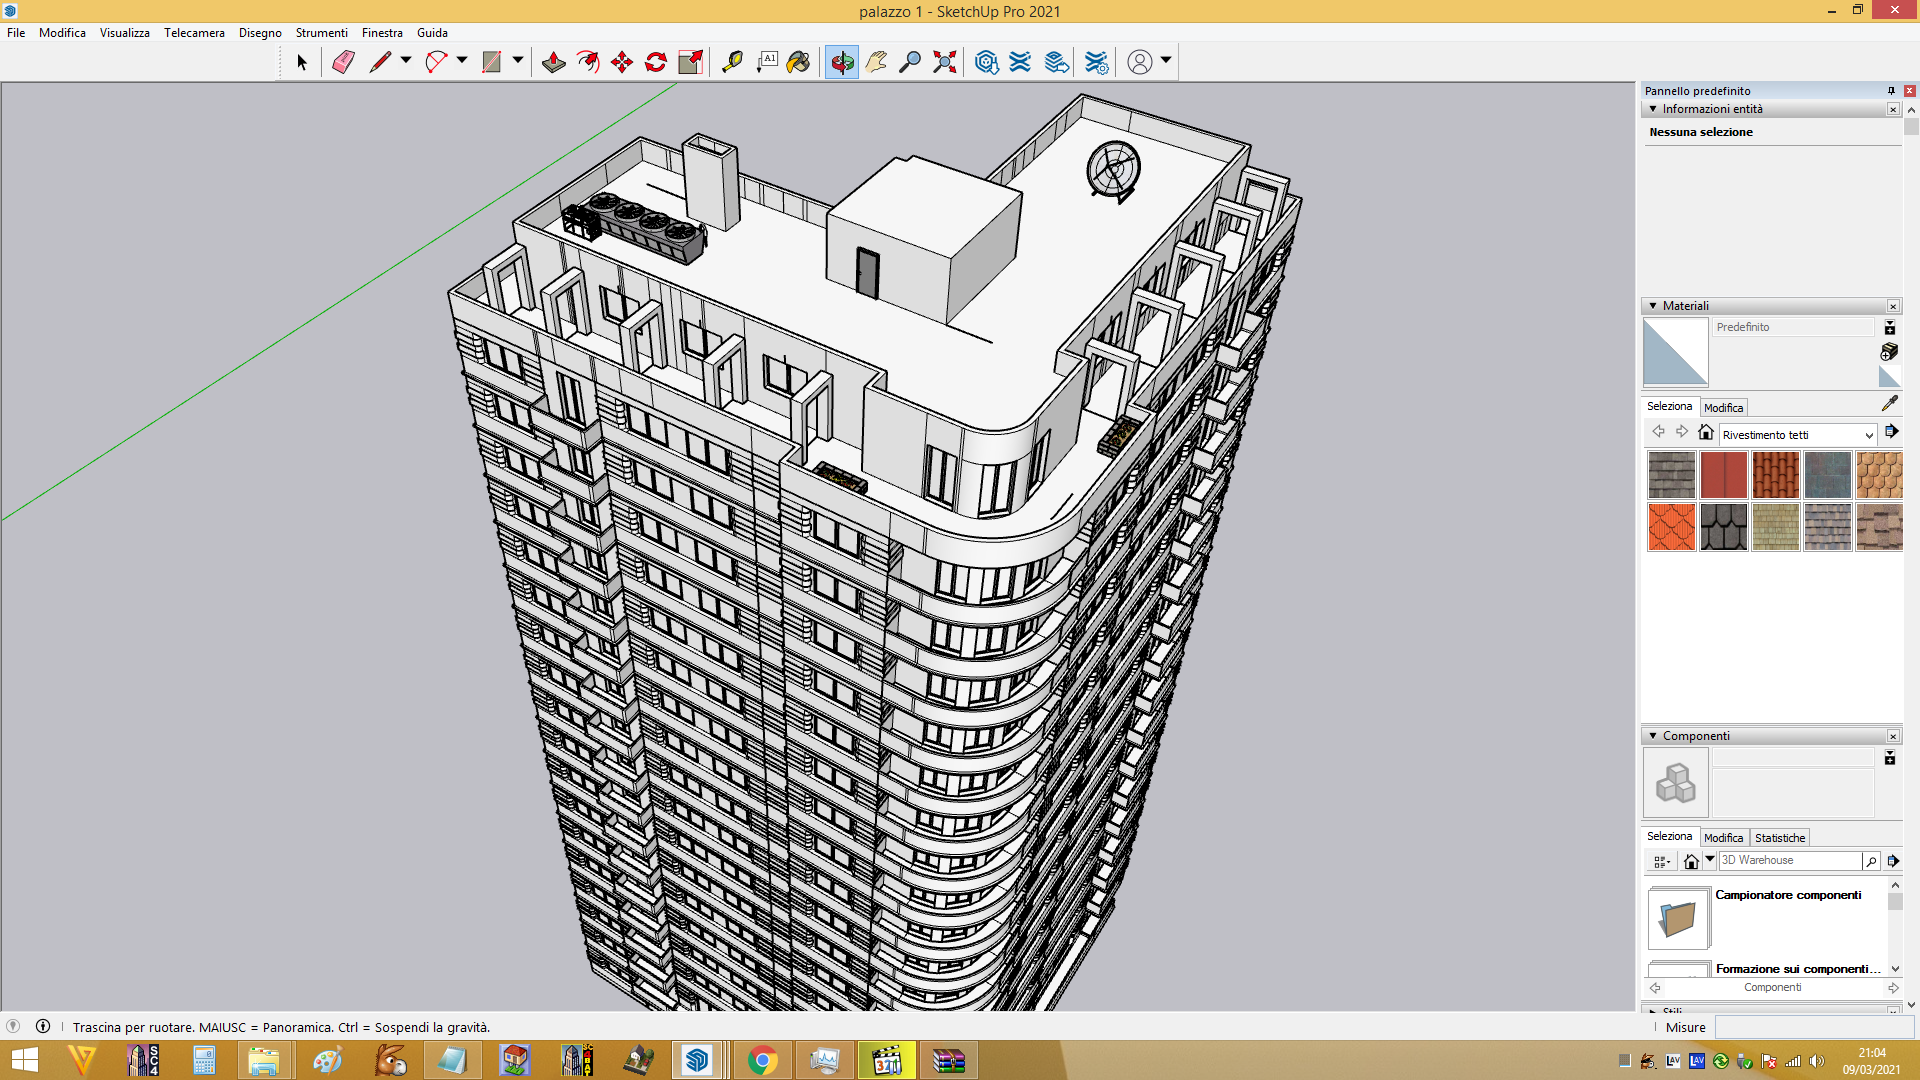Open the line tool dropdown arrow
The width and height of the screenshot is (1920, 1080).
coord(406,61)
